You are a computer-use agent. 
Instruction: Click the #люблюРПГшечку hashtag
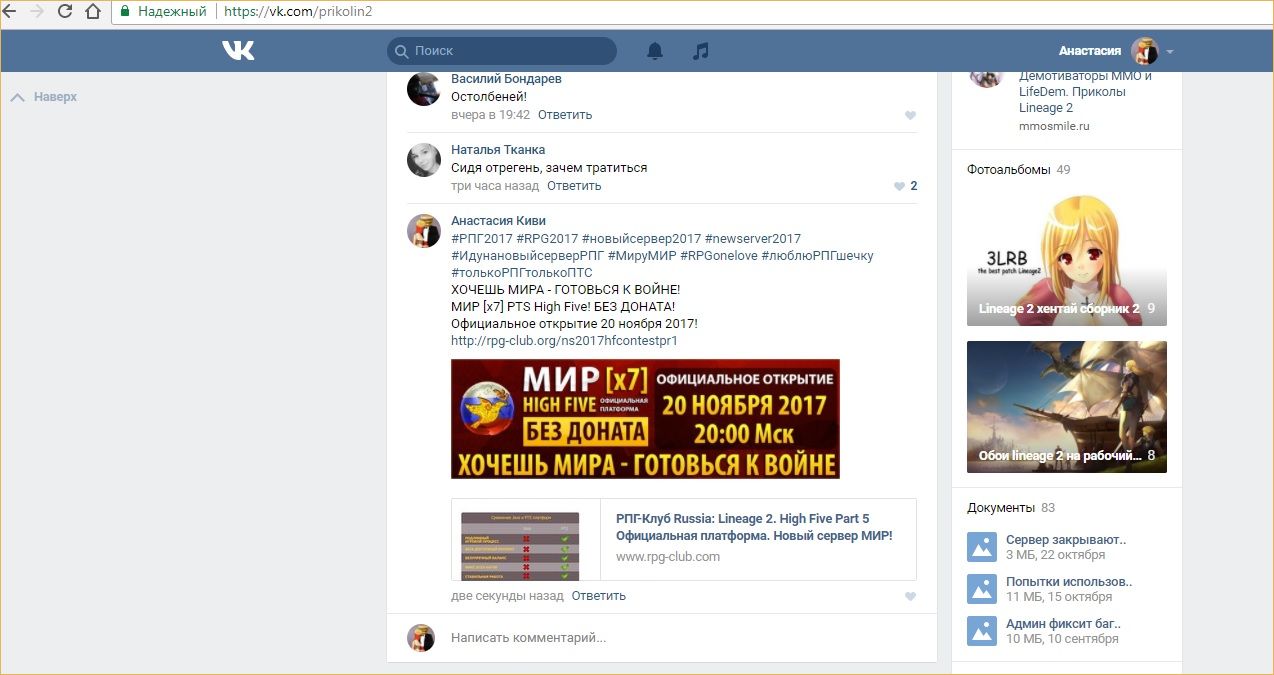tap(817, 256)
